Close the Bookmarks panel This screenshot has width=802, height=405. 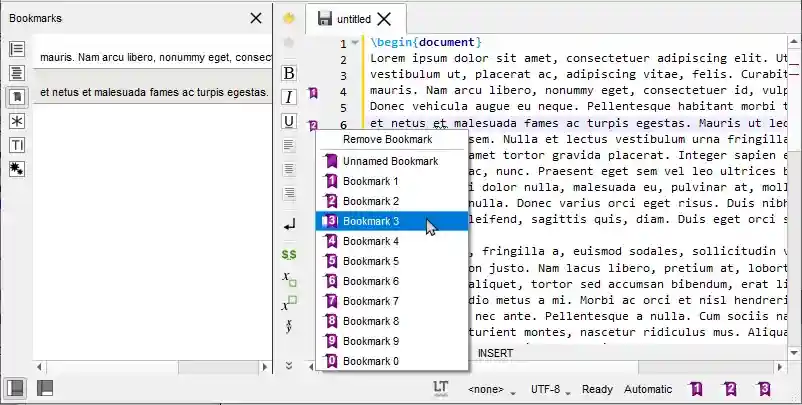(x=256, y=18)
